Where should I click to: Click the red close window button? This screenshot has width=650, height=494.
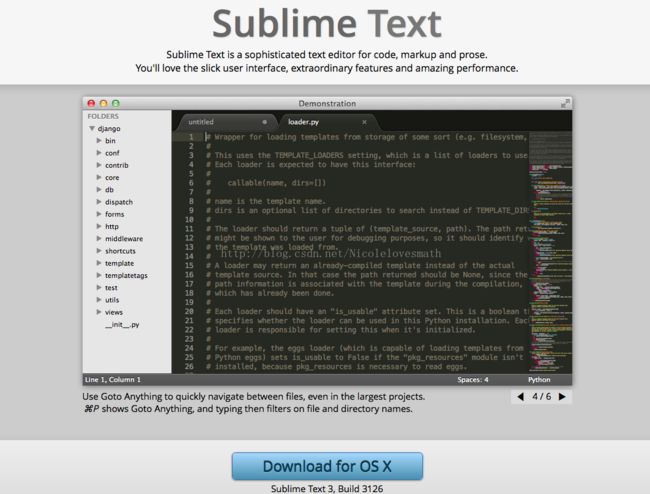click(91, 103)
